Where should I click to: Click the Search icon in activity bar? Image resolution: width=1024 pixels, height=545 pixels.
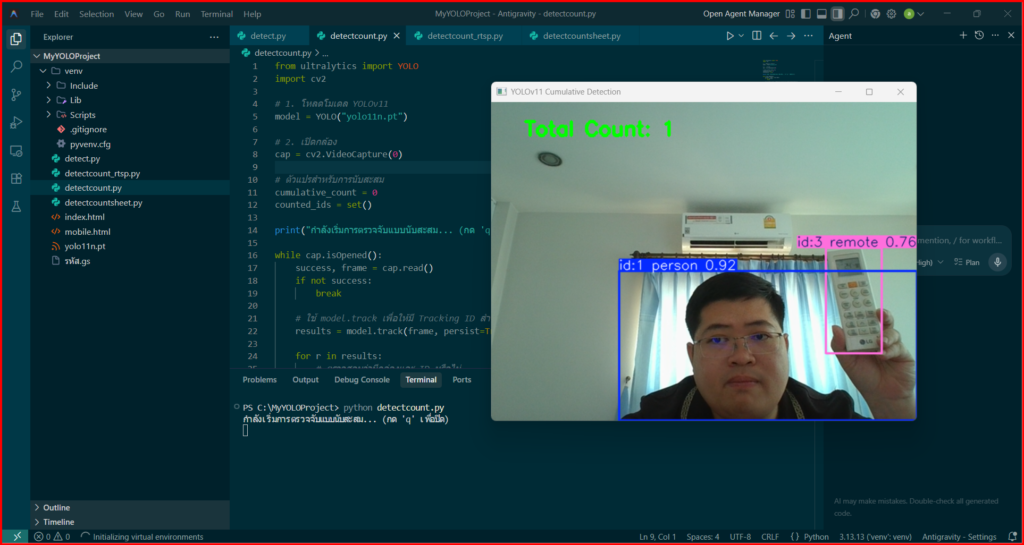[x=16, y=66]
